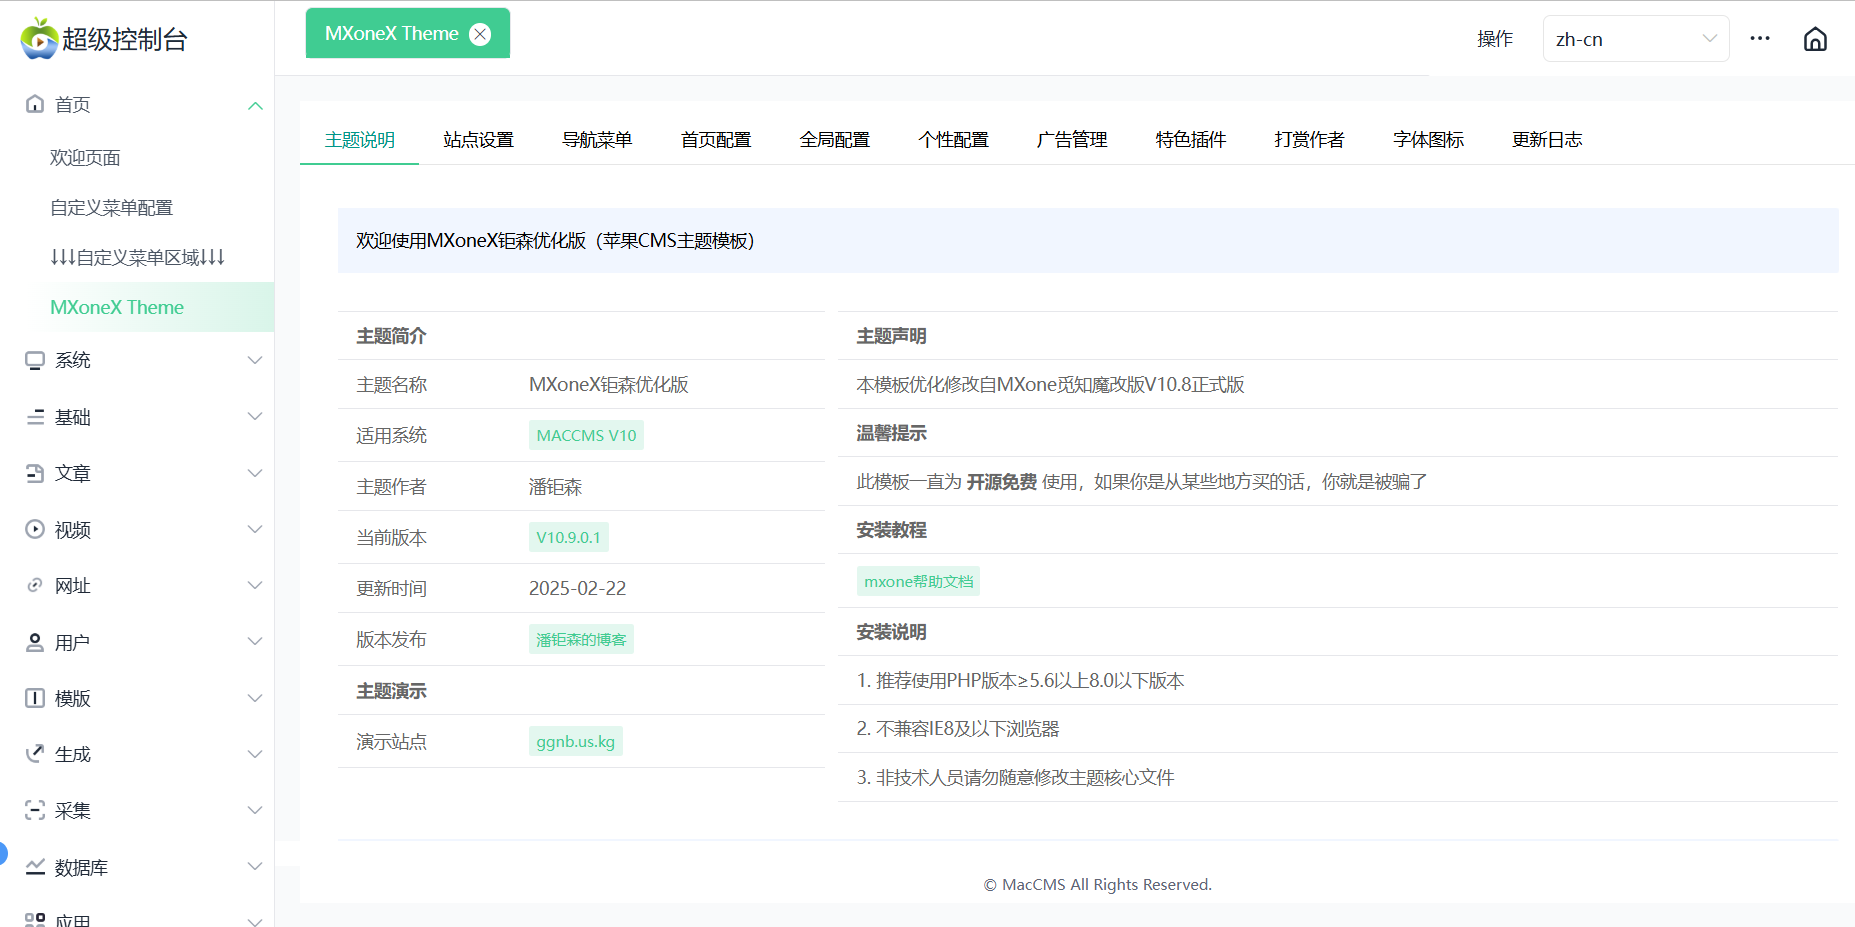Screen dimensions: 1855x927
Task: Open the 操作 menu in header
Action: pos(1495,39)
